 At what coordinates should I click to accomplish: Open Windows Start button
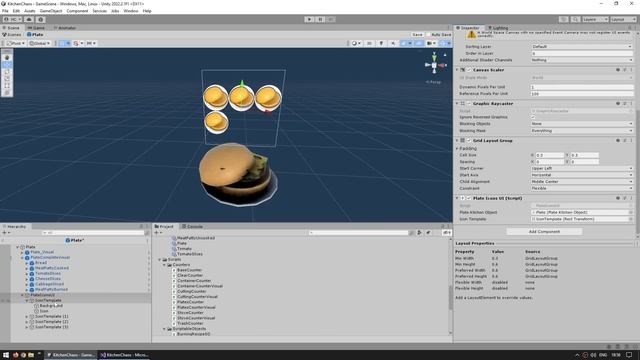click(6, 355)
